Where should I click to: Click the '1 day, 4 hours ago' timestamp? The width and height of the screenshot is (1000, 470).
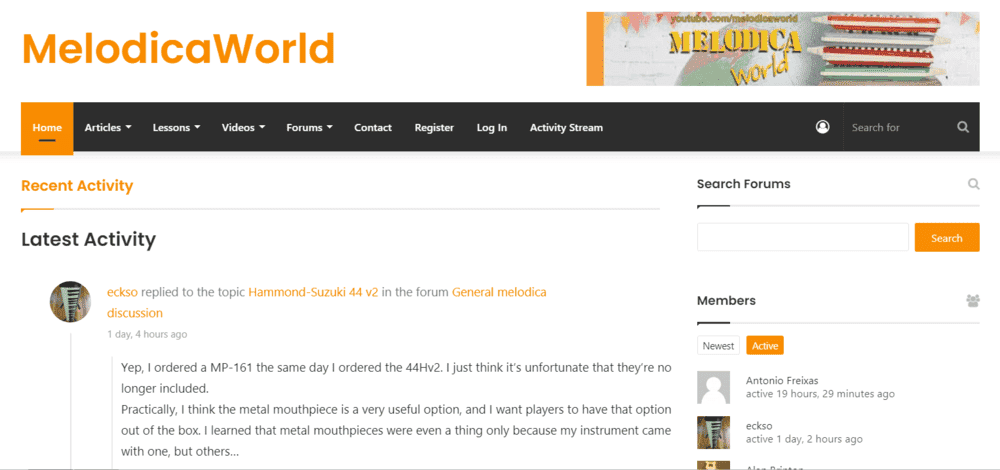coord(147,334)
